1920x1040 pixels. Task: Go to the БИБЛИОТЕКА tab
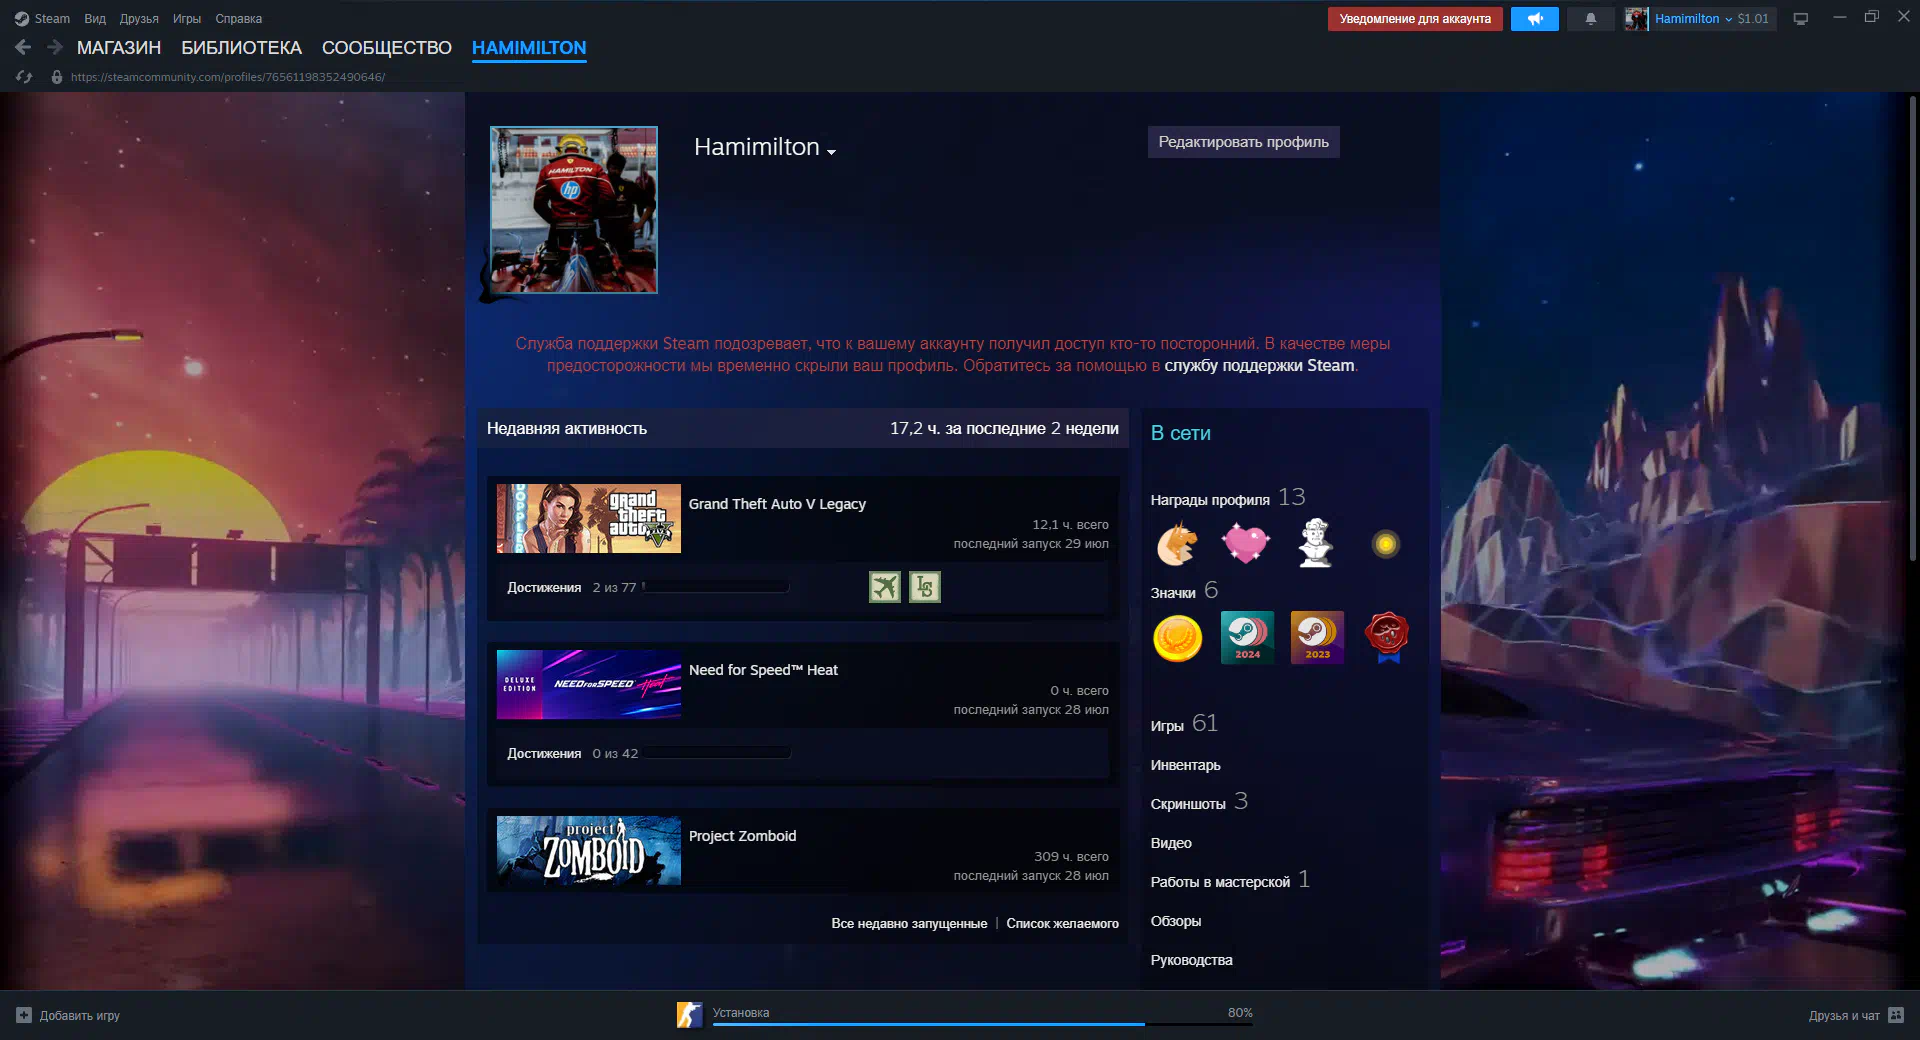point(241,48)
